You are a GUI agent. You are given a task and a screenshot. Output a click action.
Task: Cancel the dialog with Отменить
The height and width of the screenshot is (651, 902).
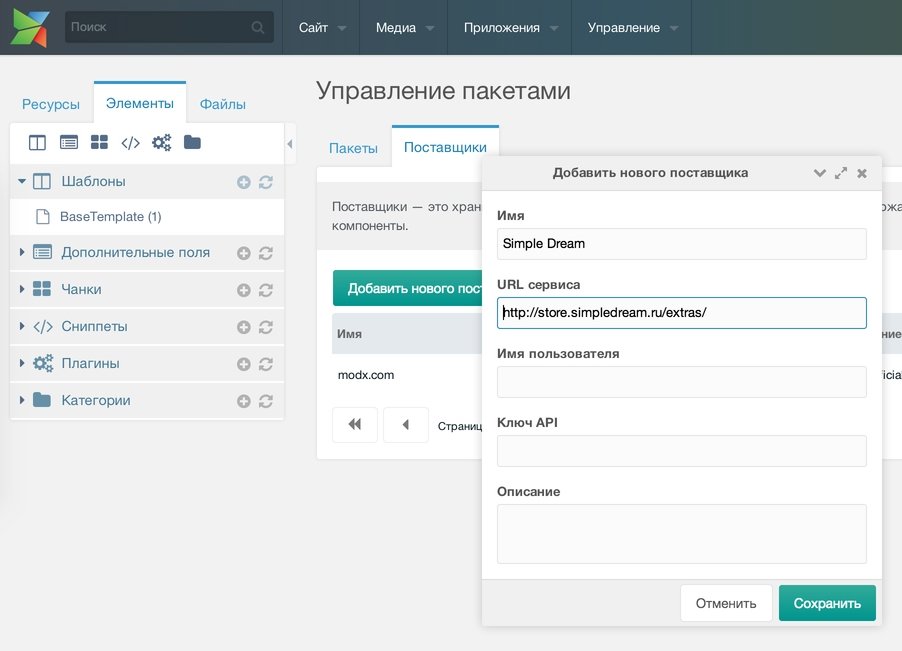pyautogui.click(x=726, y=603)
